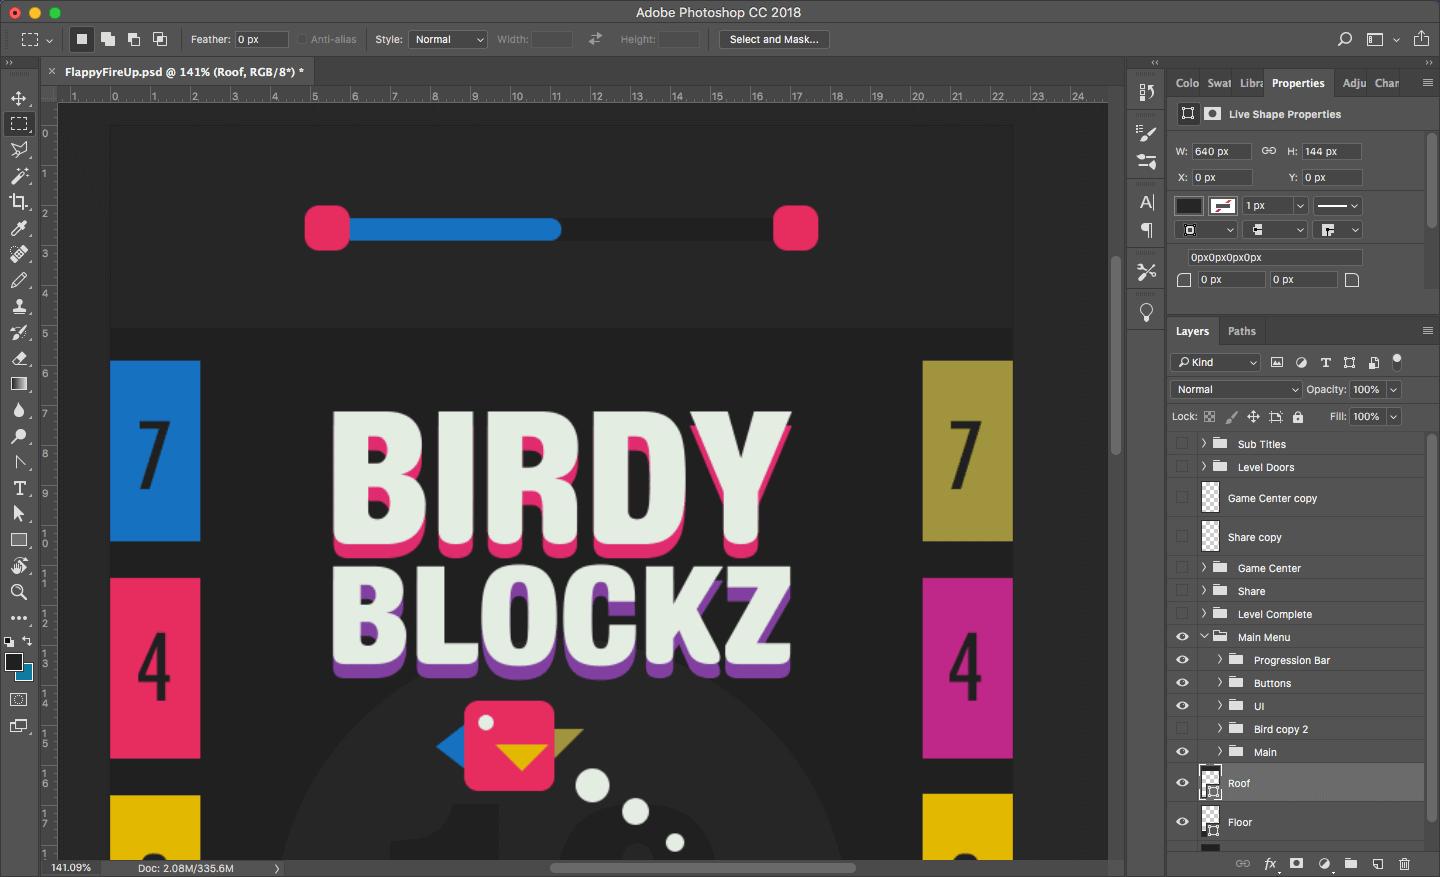Click the shape width input field
This screenshot has width=1440, height=877.
tap(1220, 152)
